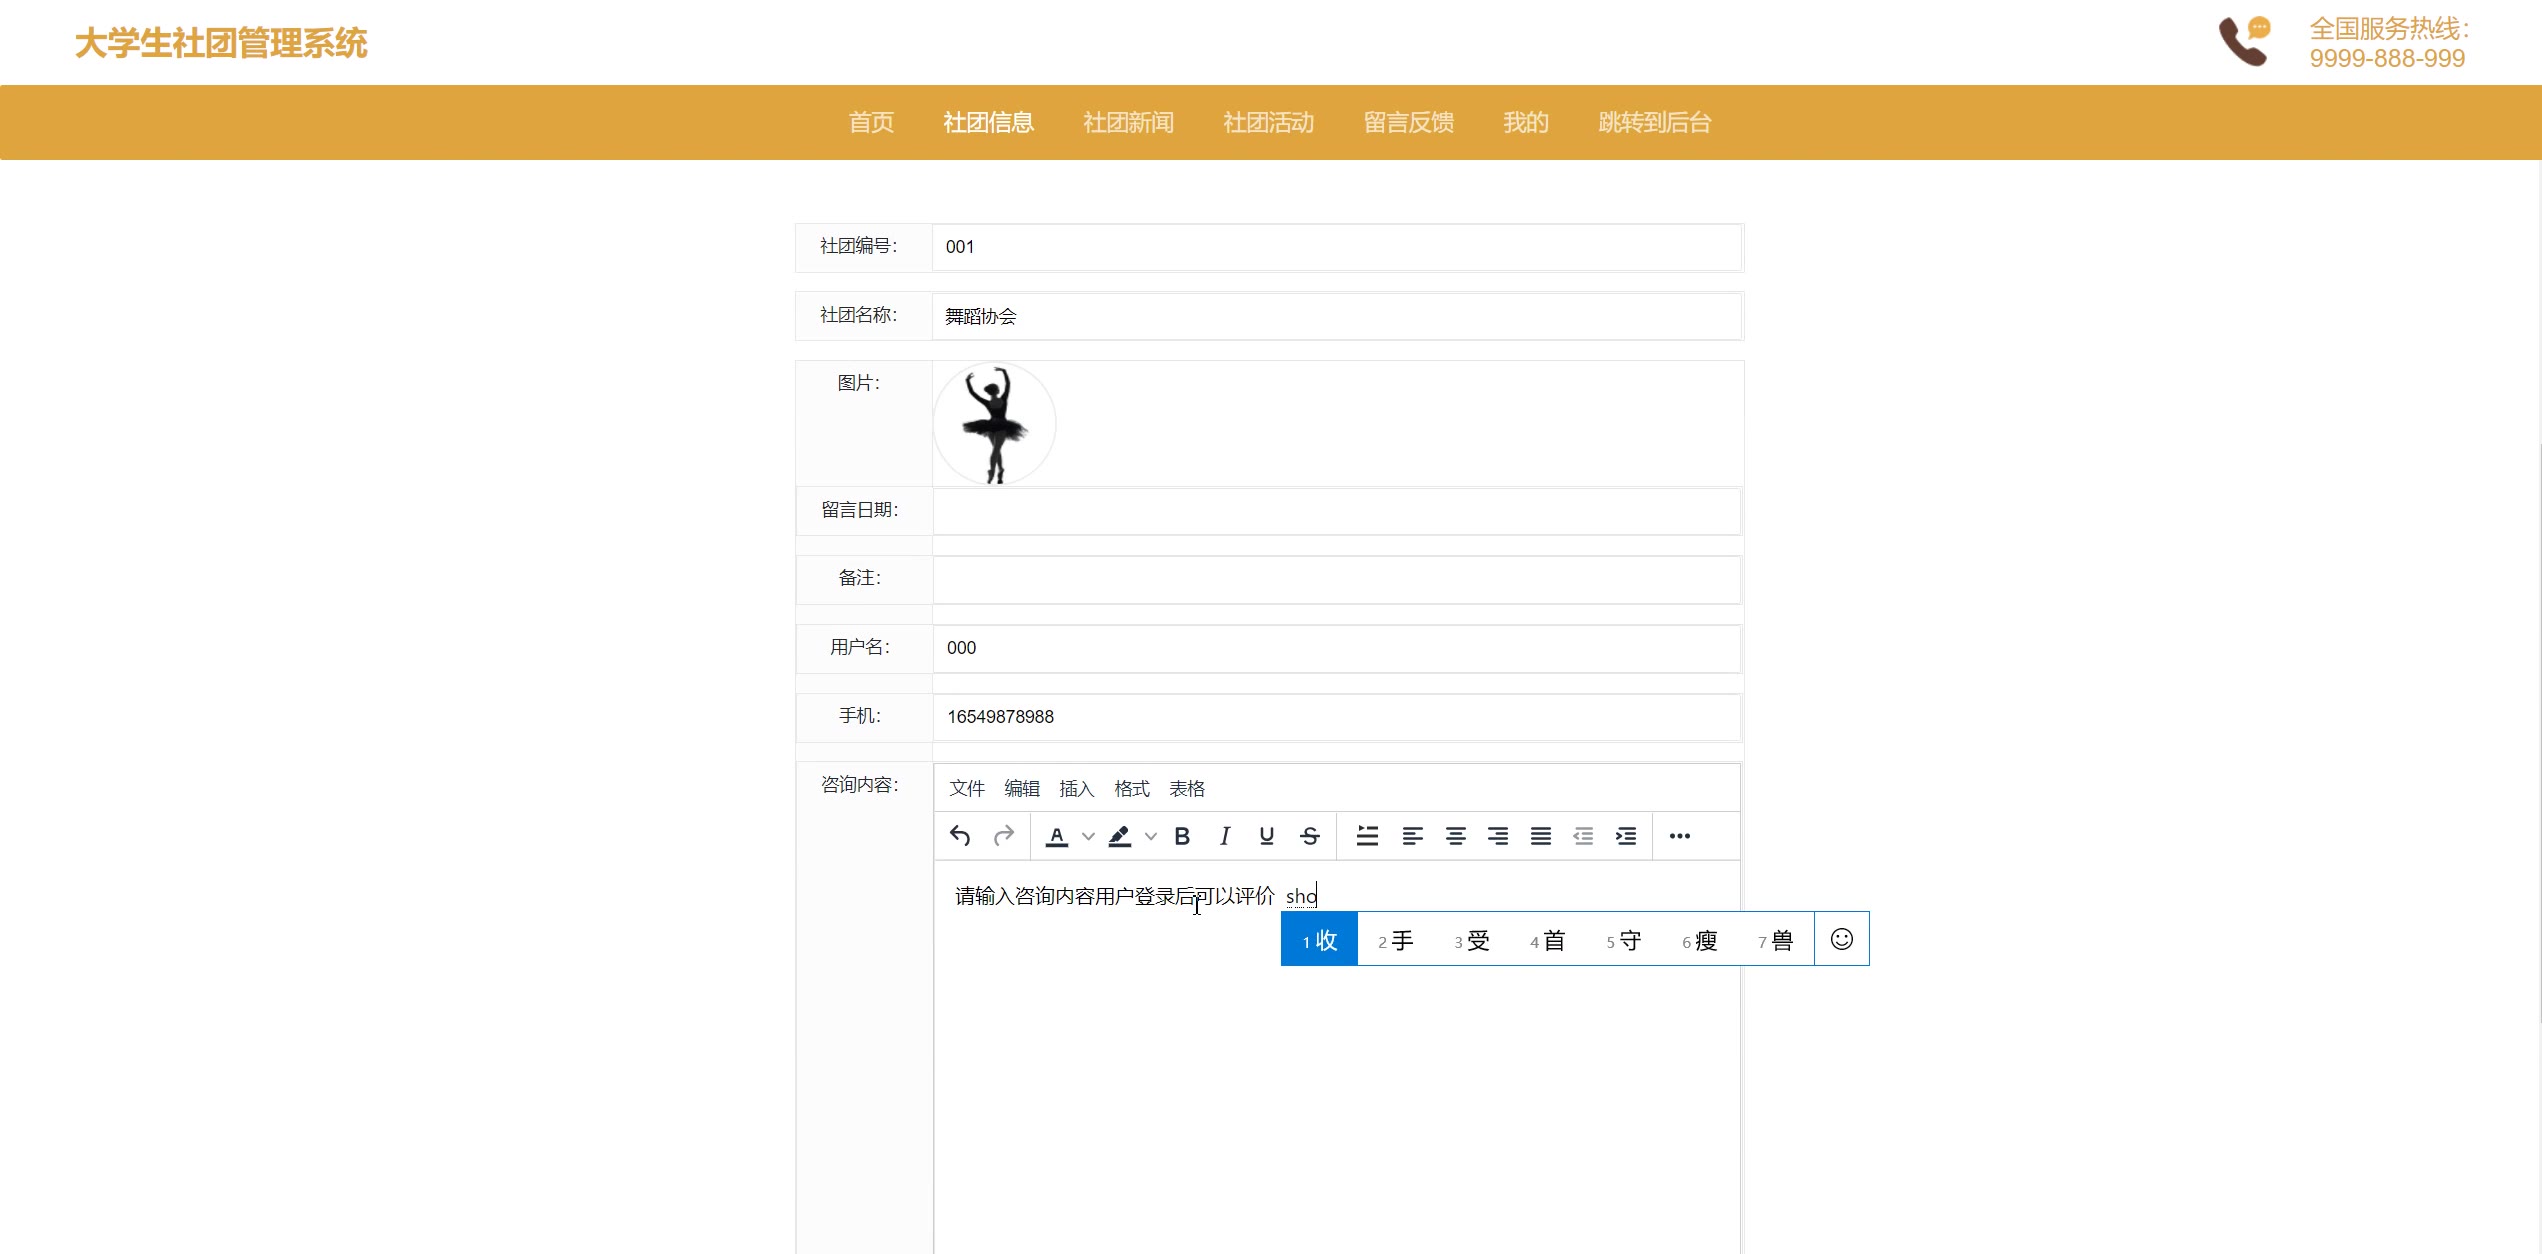The width and height of the screenshot is (2542, 1254).
Task: Expand highlight color dropdown arrow
Action: click(x=1151, y=837)
